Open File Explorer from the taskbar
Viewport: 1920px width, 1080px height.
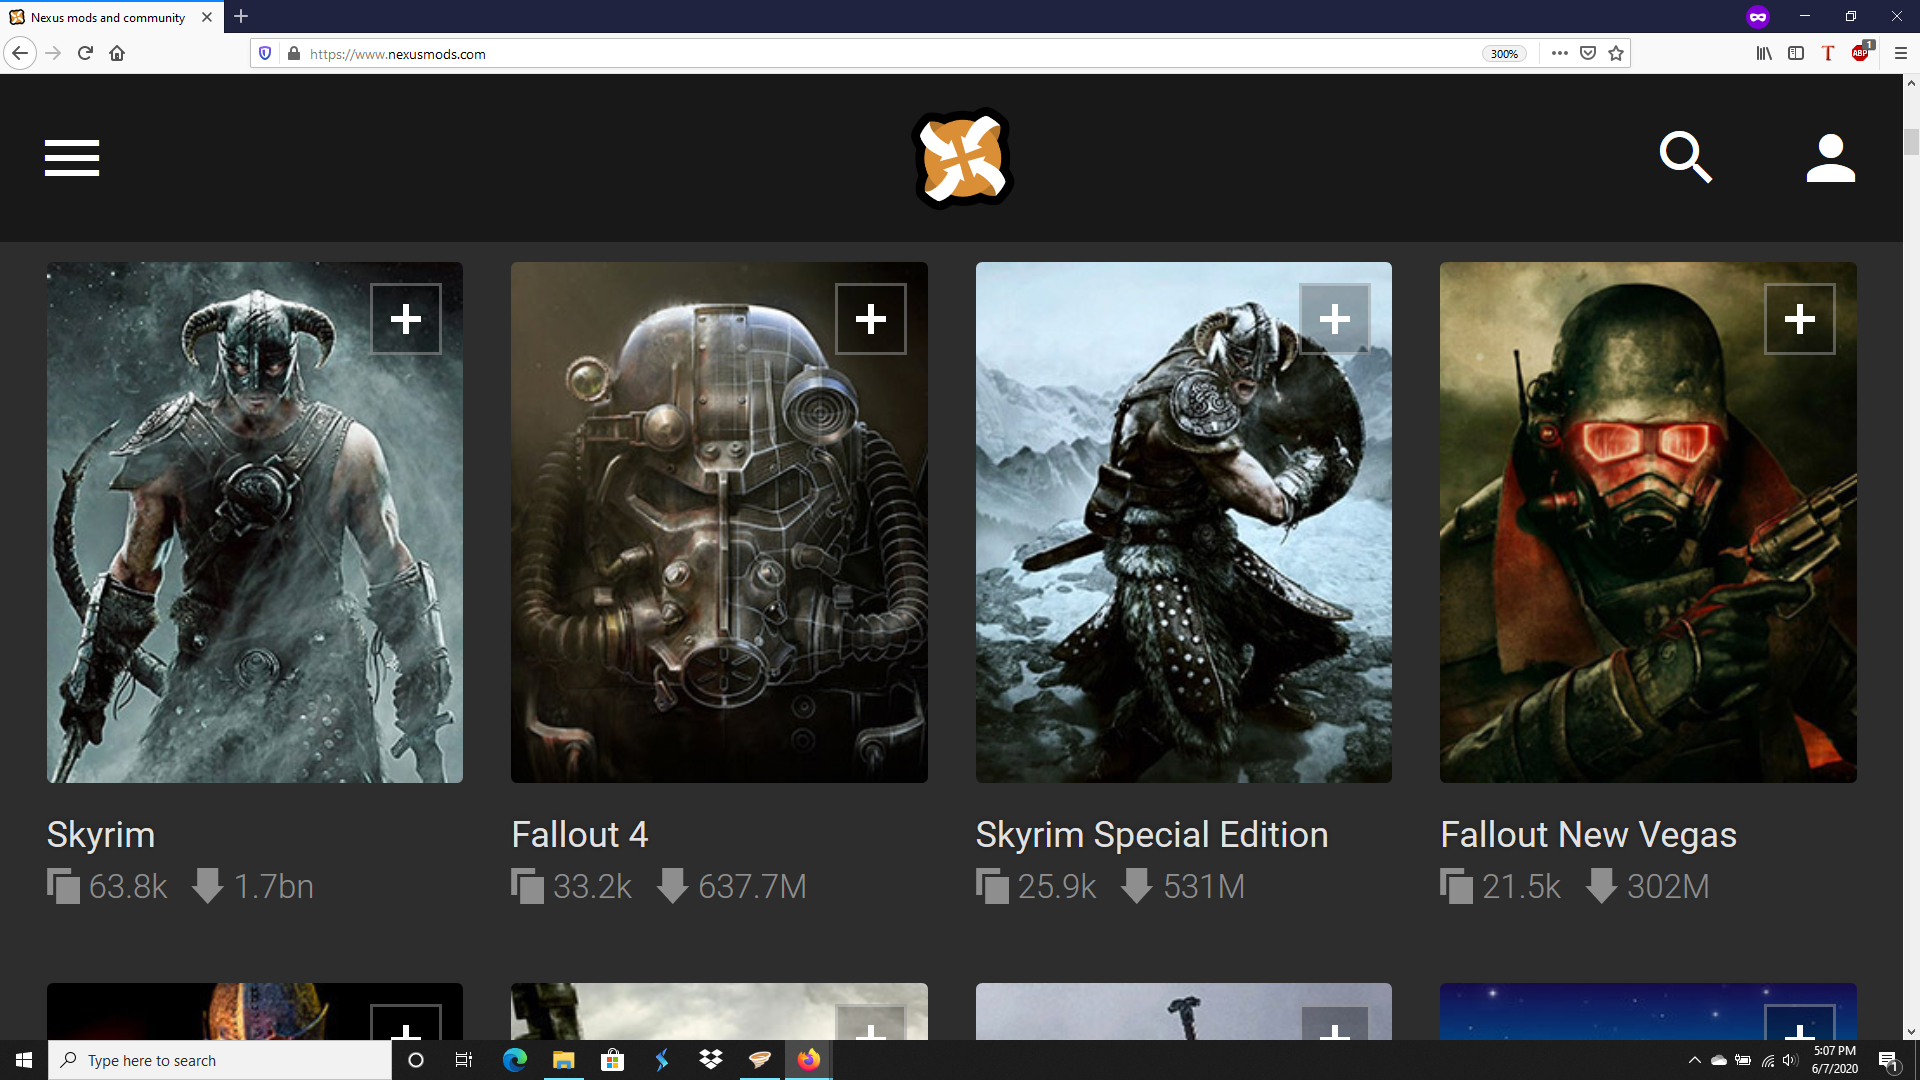pyautogui.click(x=564, y=1060)
